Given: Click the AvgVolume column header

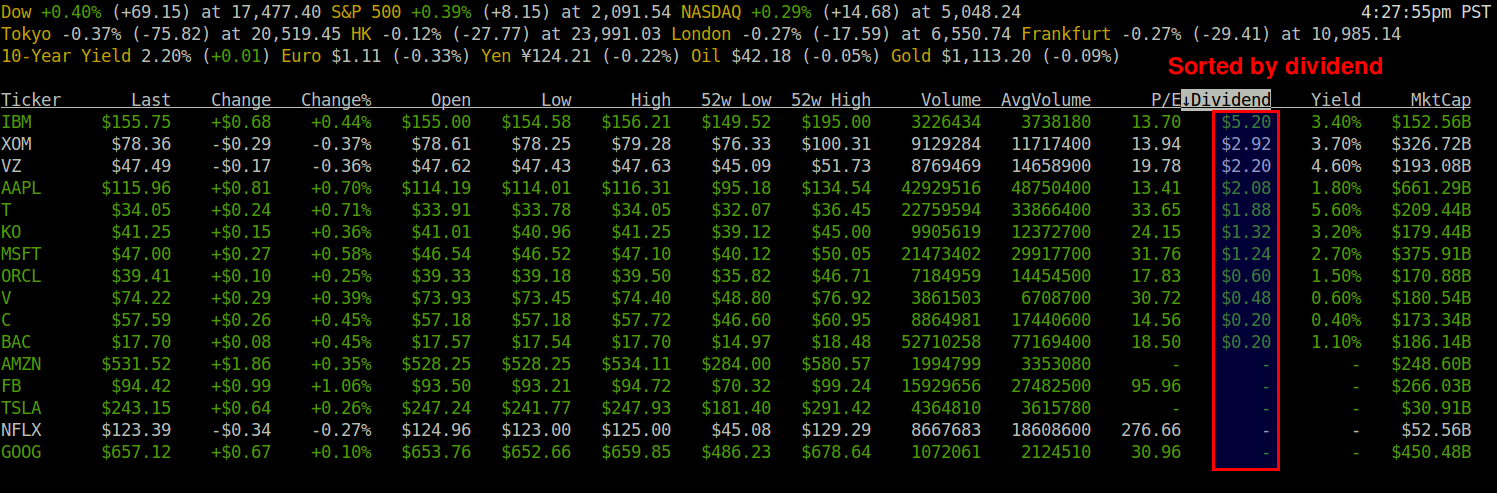Looking at the screenshot, I should coord(1046,100).
